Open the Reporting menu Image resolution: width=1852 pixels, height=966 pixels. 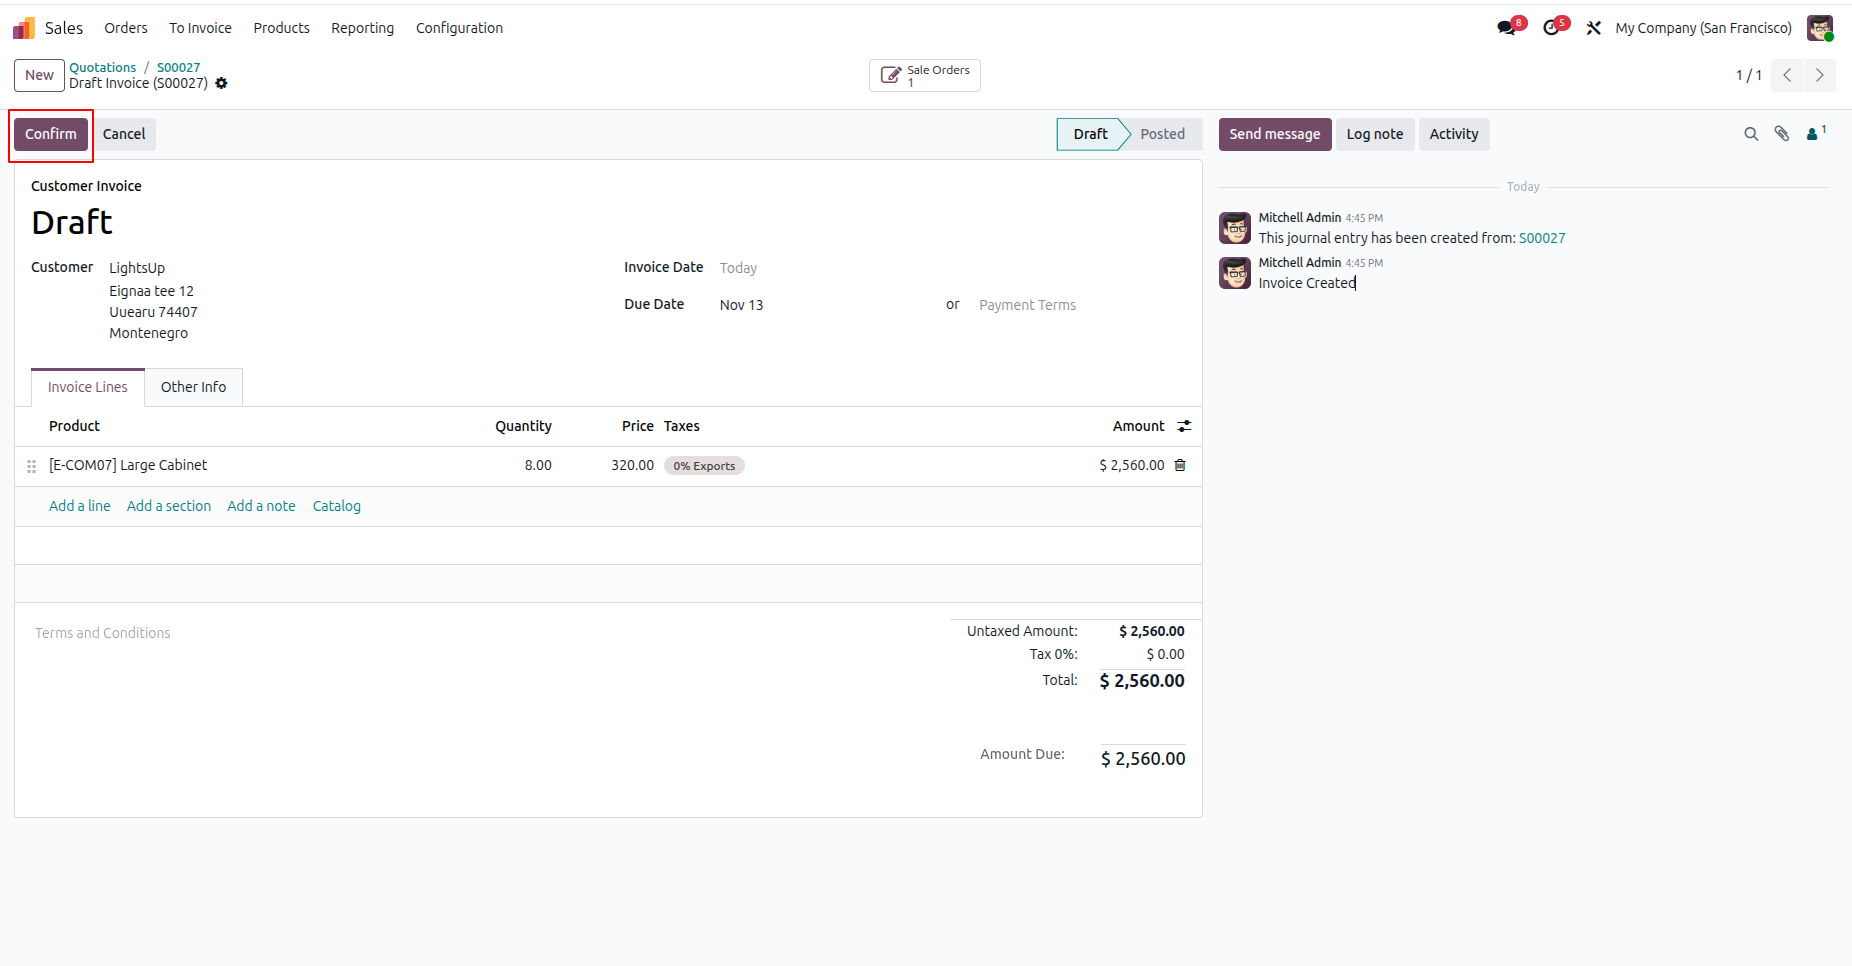[362, 28]
